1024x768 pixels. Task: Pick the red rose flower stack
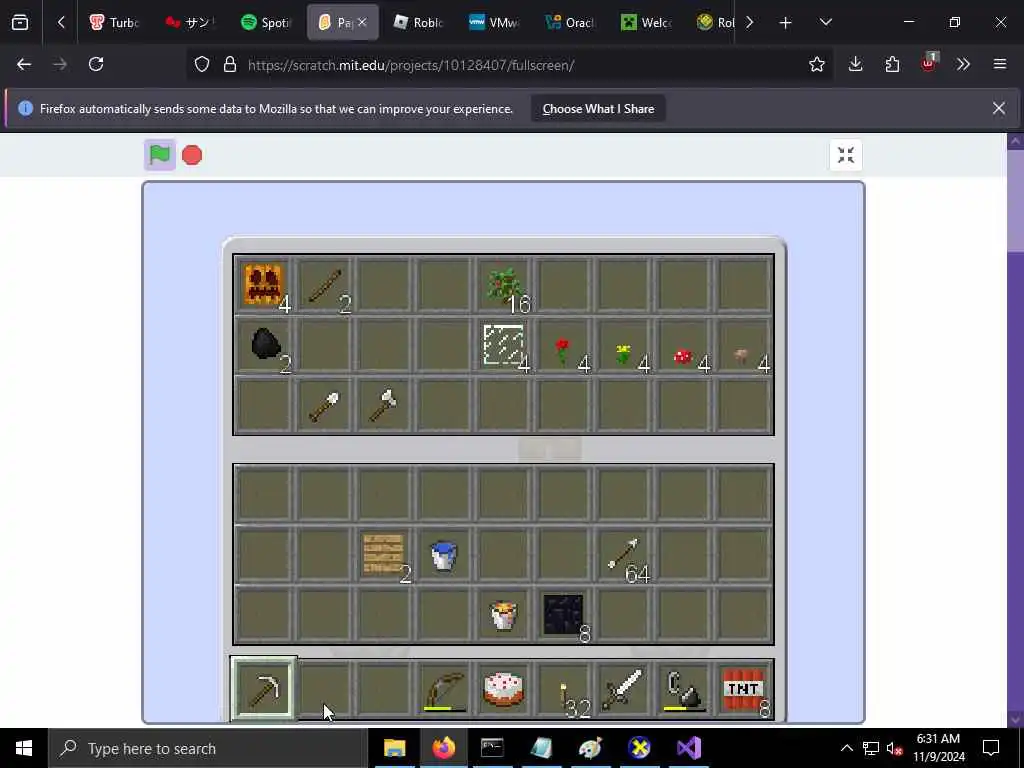(x=564, y=345)
